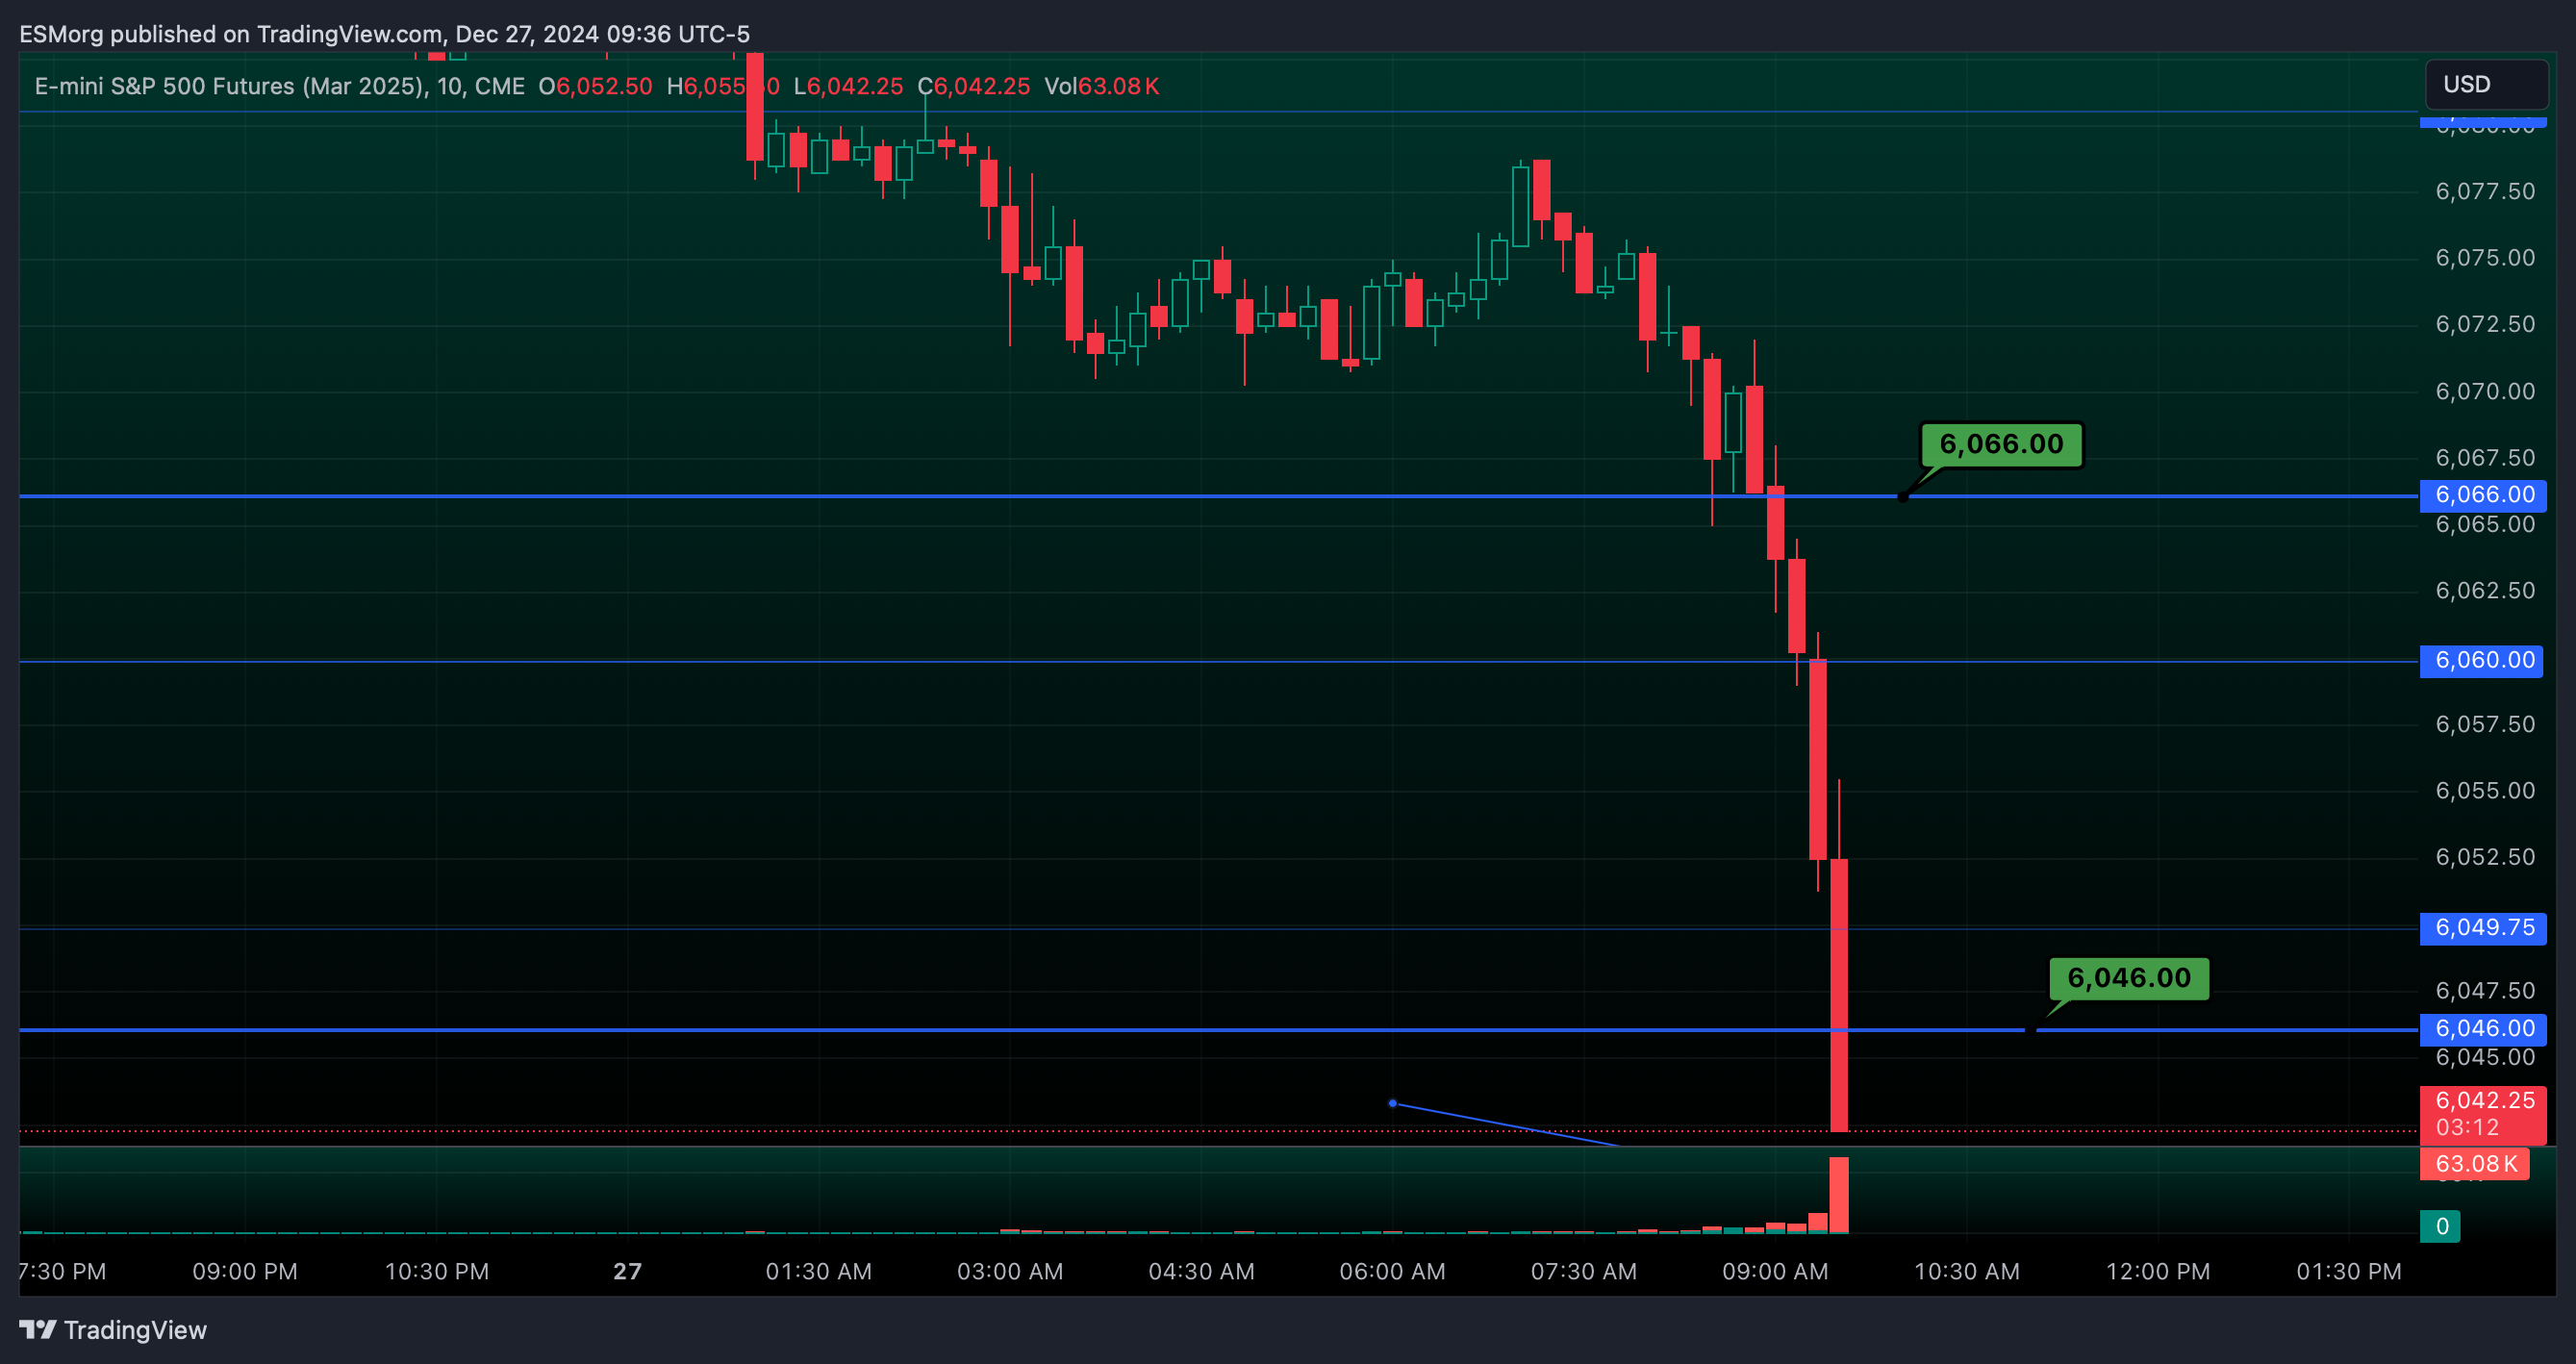Click the 01:30 PM time axis label
The width and height of the screenshot is (2576, 1364).
[2349, 1272]
